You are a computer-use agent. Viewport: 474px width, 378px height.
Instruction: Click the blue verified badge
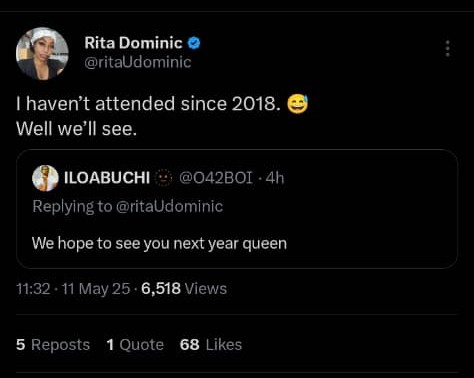tap(194, 43)
